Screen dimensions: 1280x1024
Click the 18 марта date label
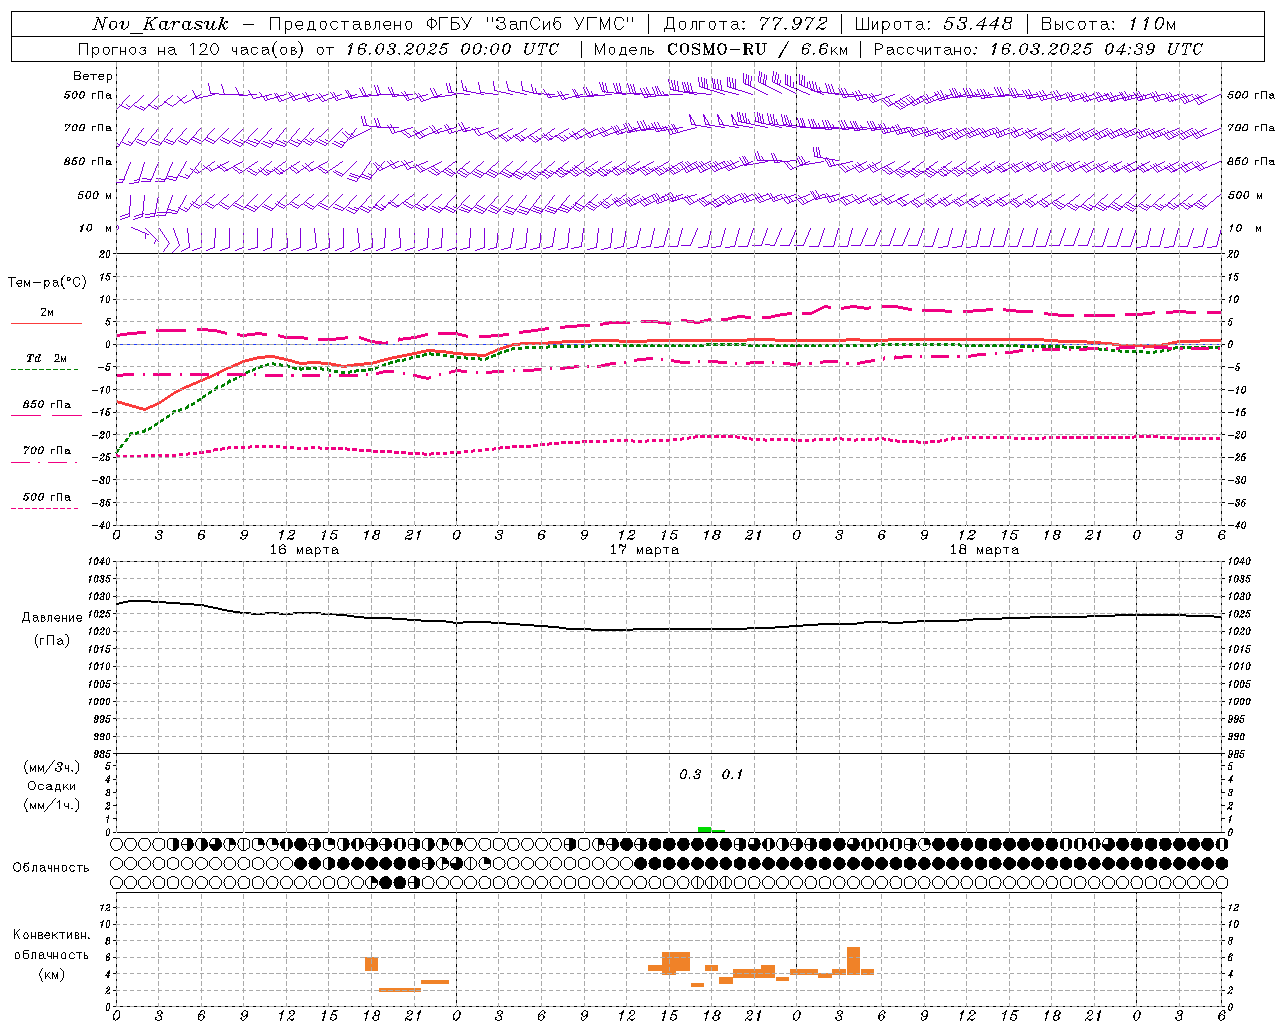click(x=984, y=550)
